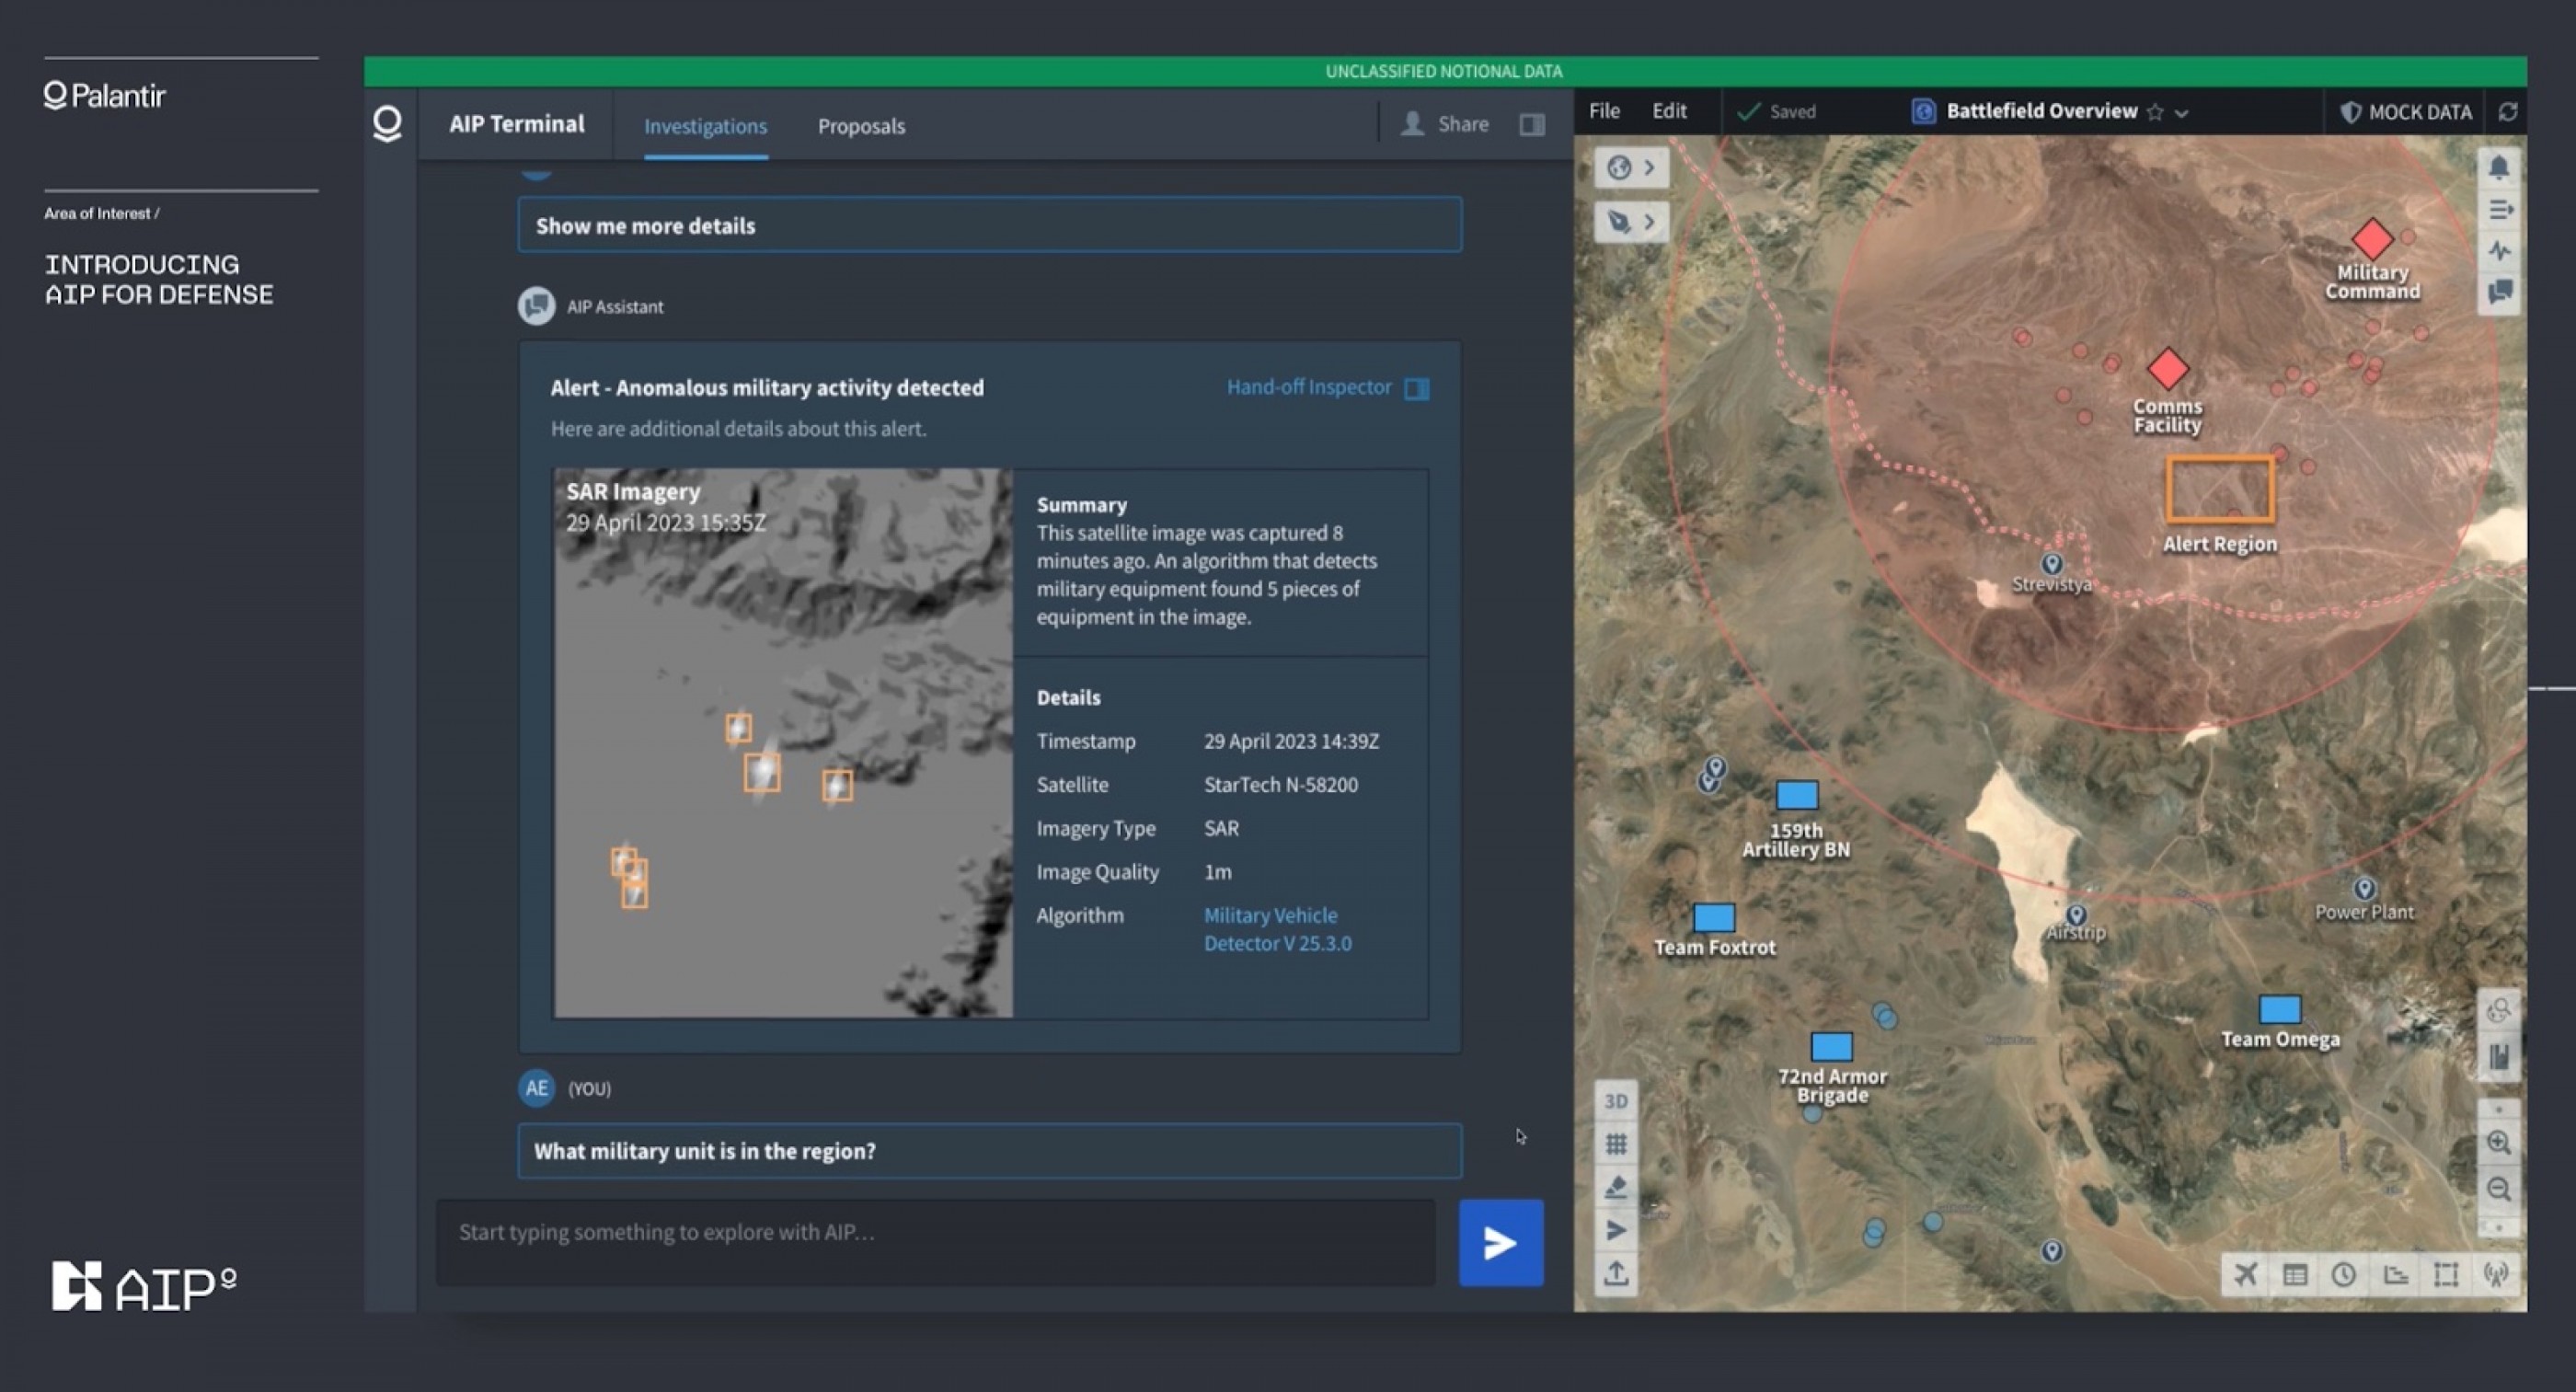Screen dimensions: 2576x1392
Task: Star the Battlefield Overview map
Action: (2155, 112)
